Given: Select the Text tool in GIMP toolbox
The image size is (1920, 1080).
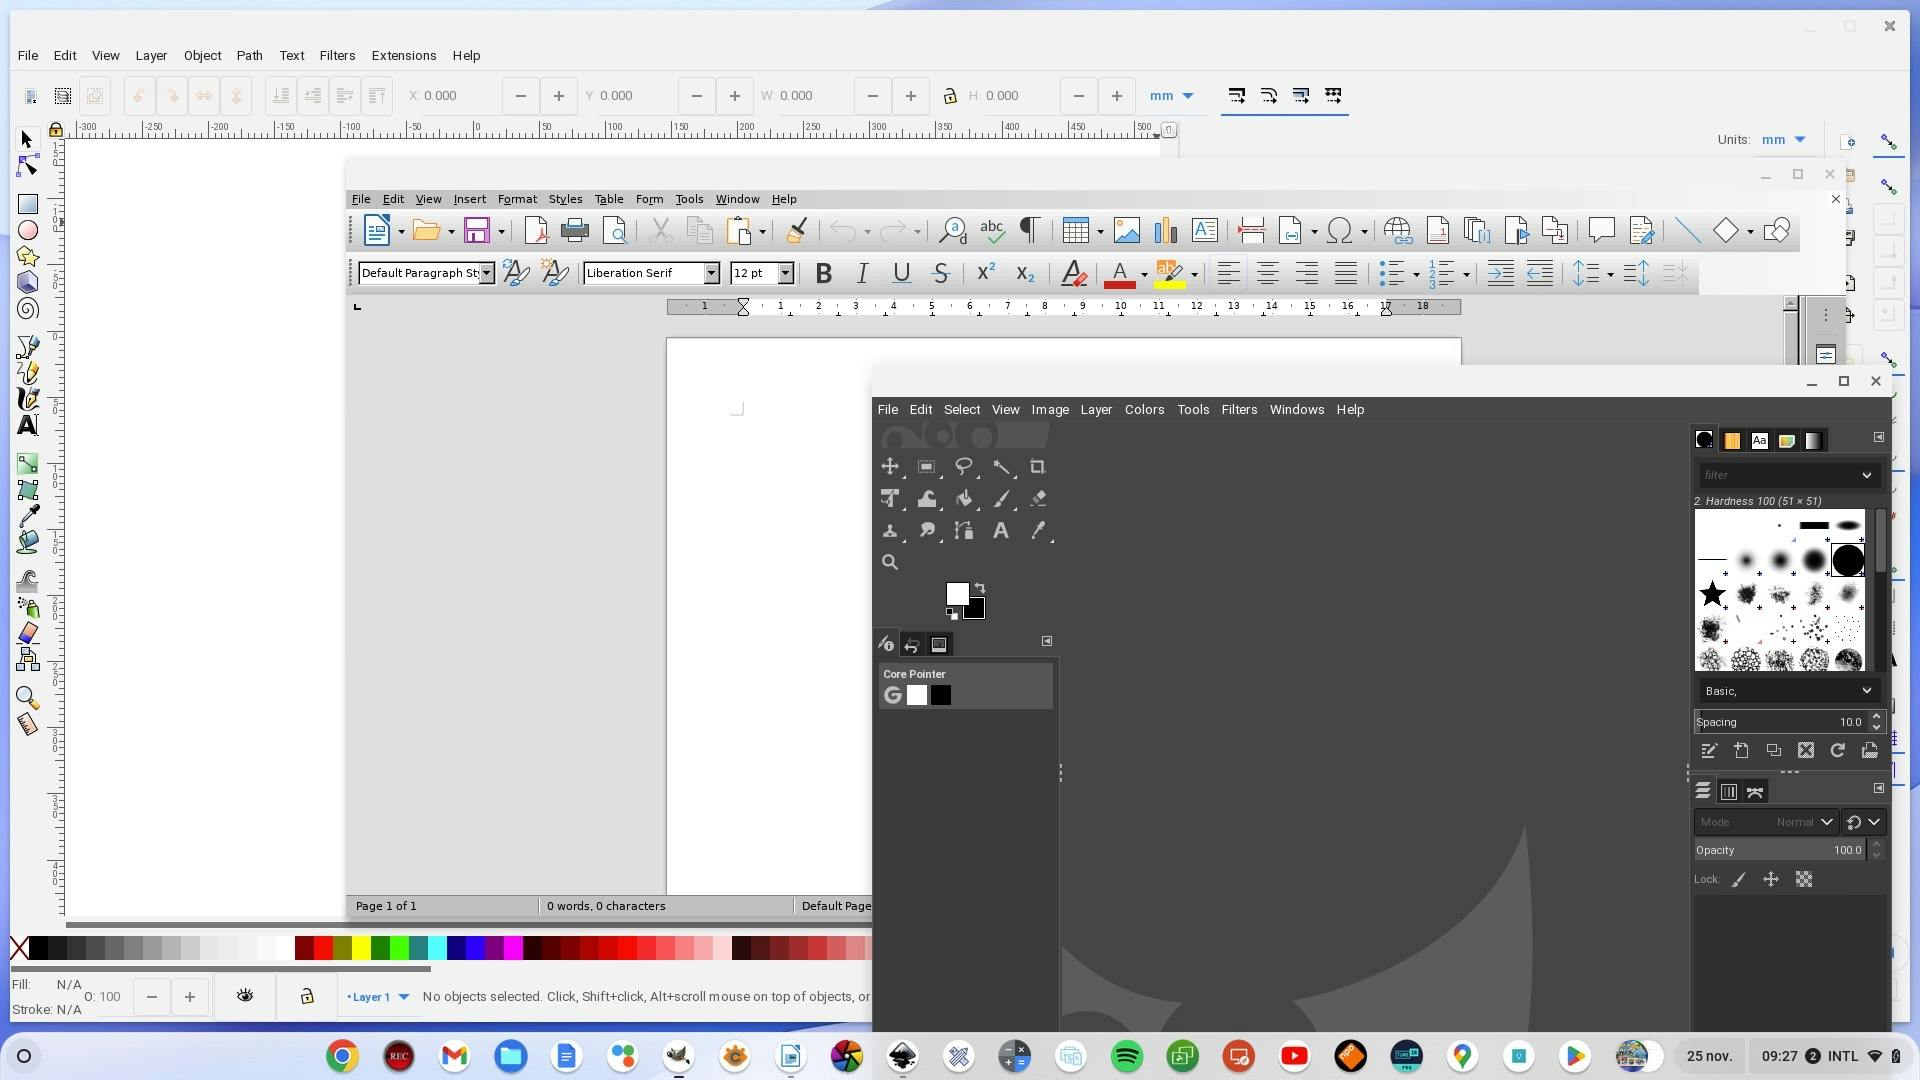Looking at the screenshot, I should [x=1000, y=531].
